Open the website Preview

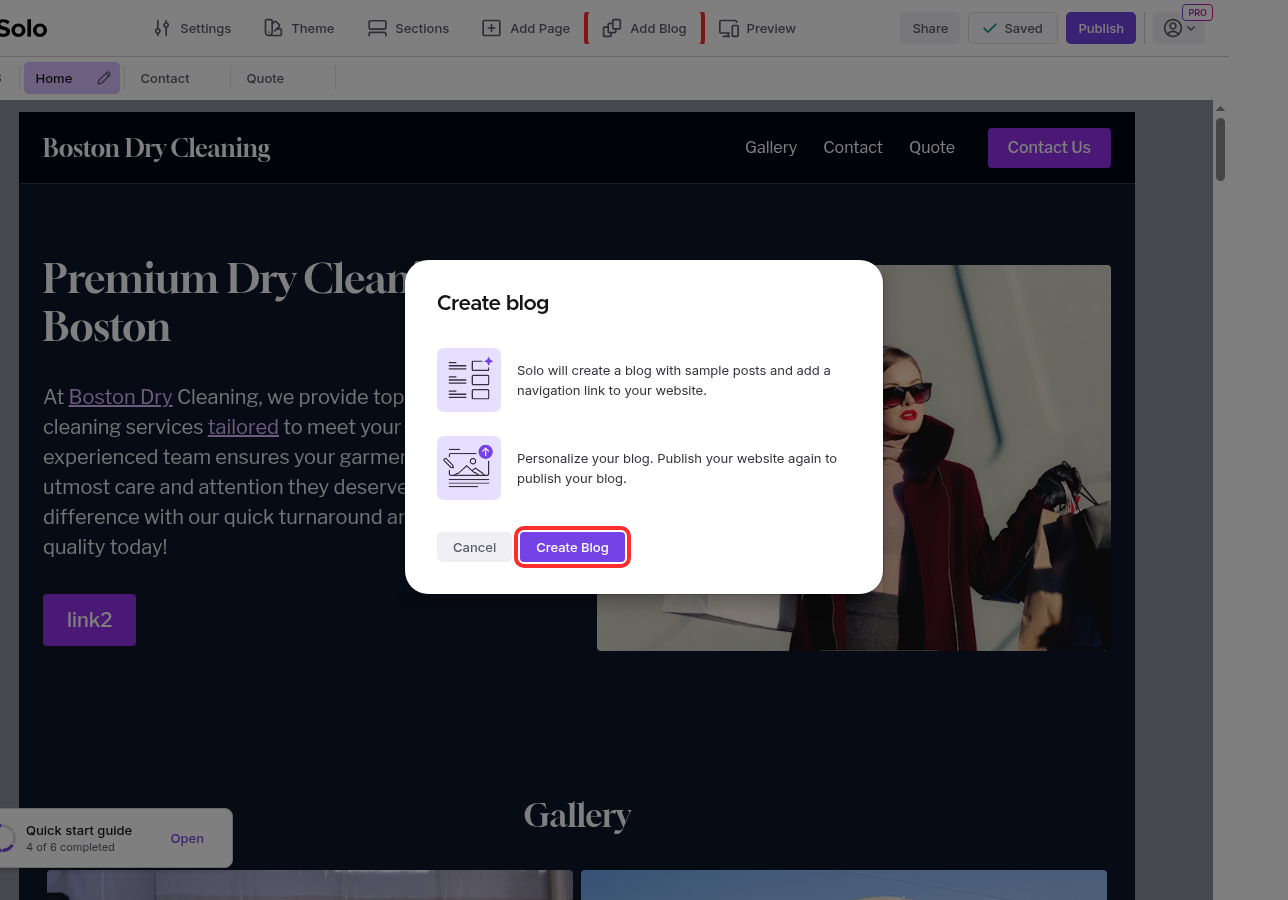coord(758,28)
